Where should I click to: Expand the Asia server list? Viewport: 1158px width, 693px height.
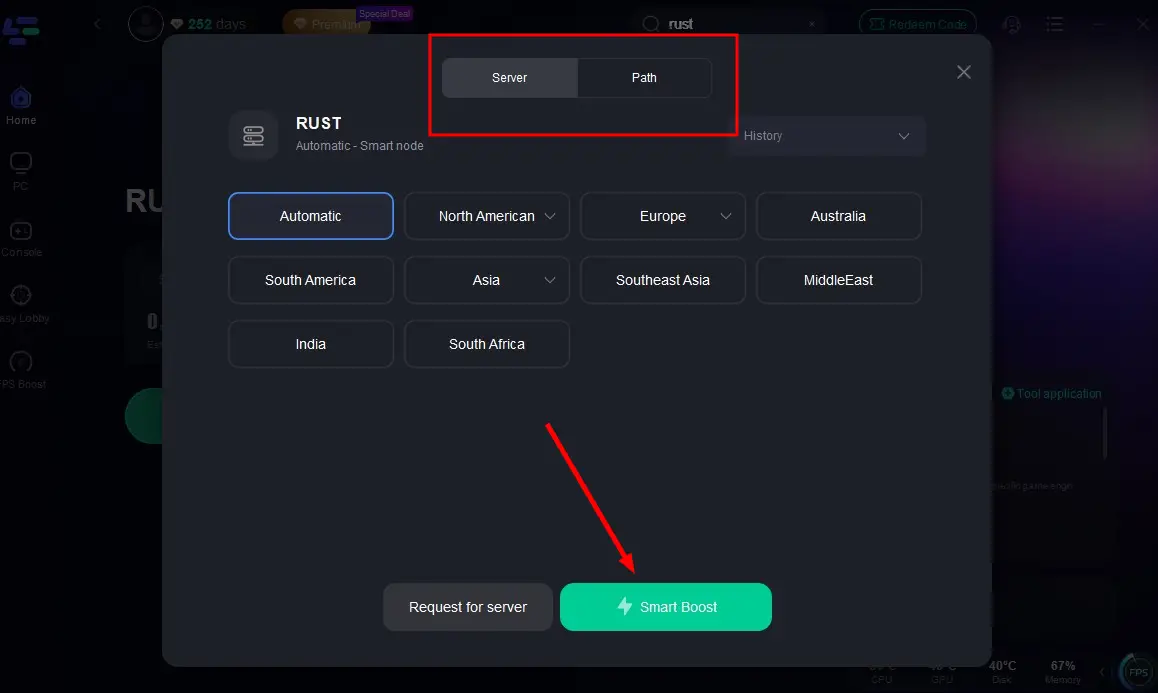(487, 280)
